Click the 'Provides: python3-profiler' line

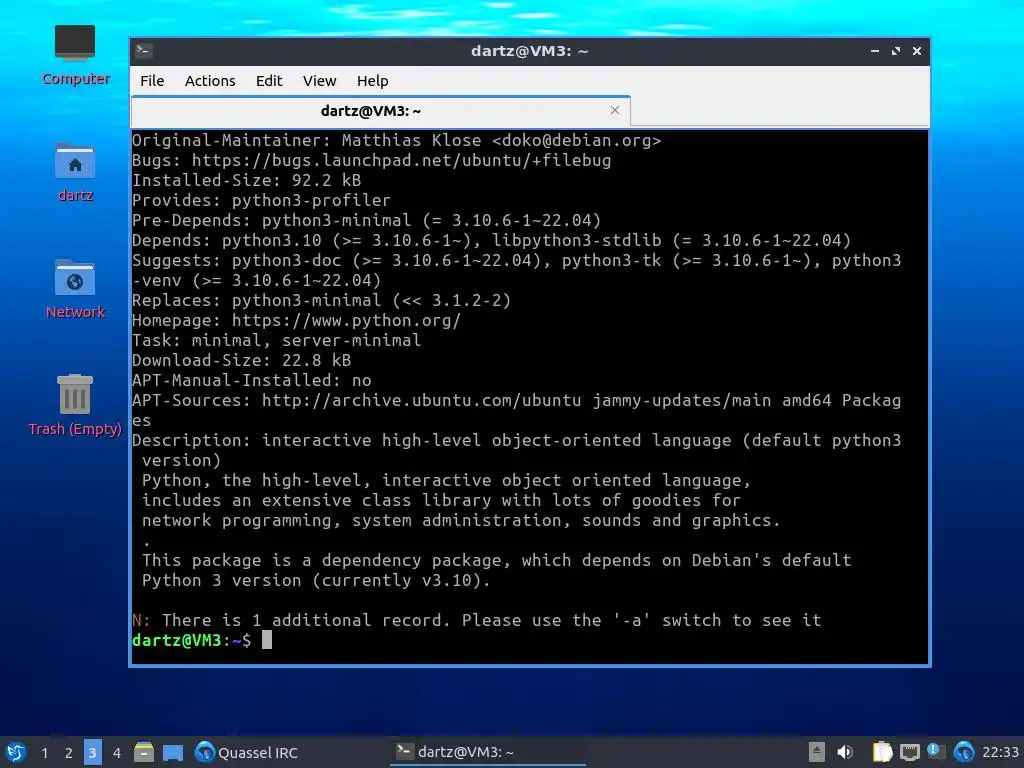click(x=261, y=200)
